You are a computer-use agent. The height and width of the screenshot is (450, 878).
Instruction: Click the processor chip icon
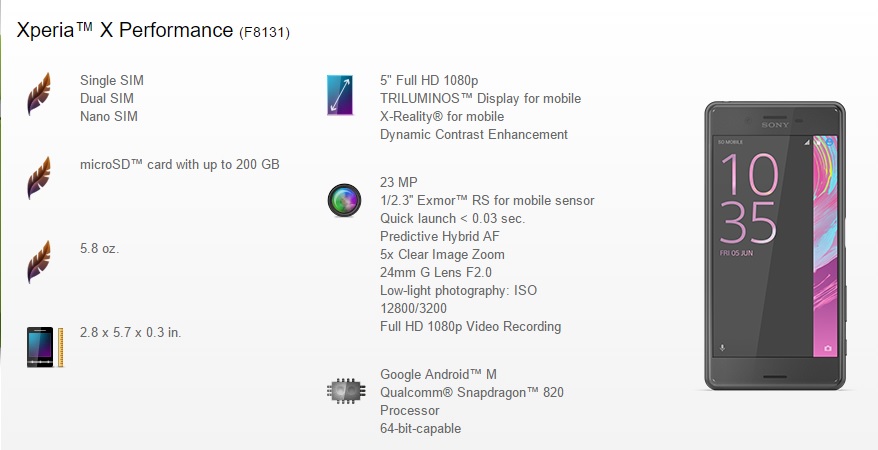340,391
